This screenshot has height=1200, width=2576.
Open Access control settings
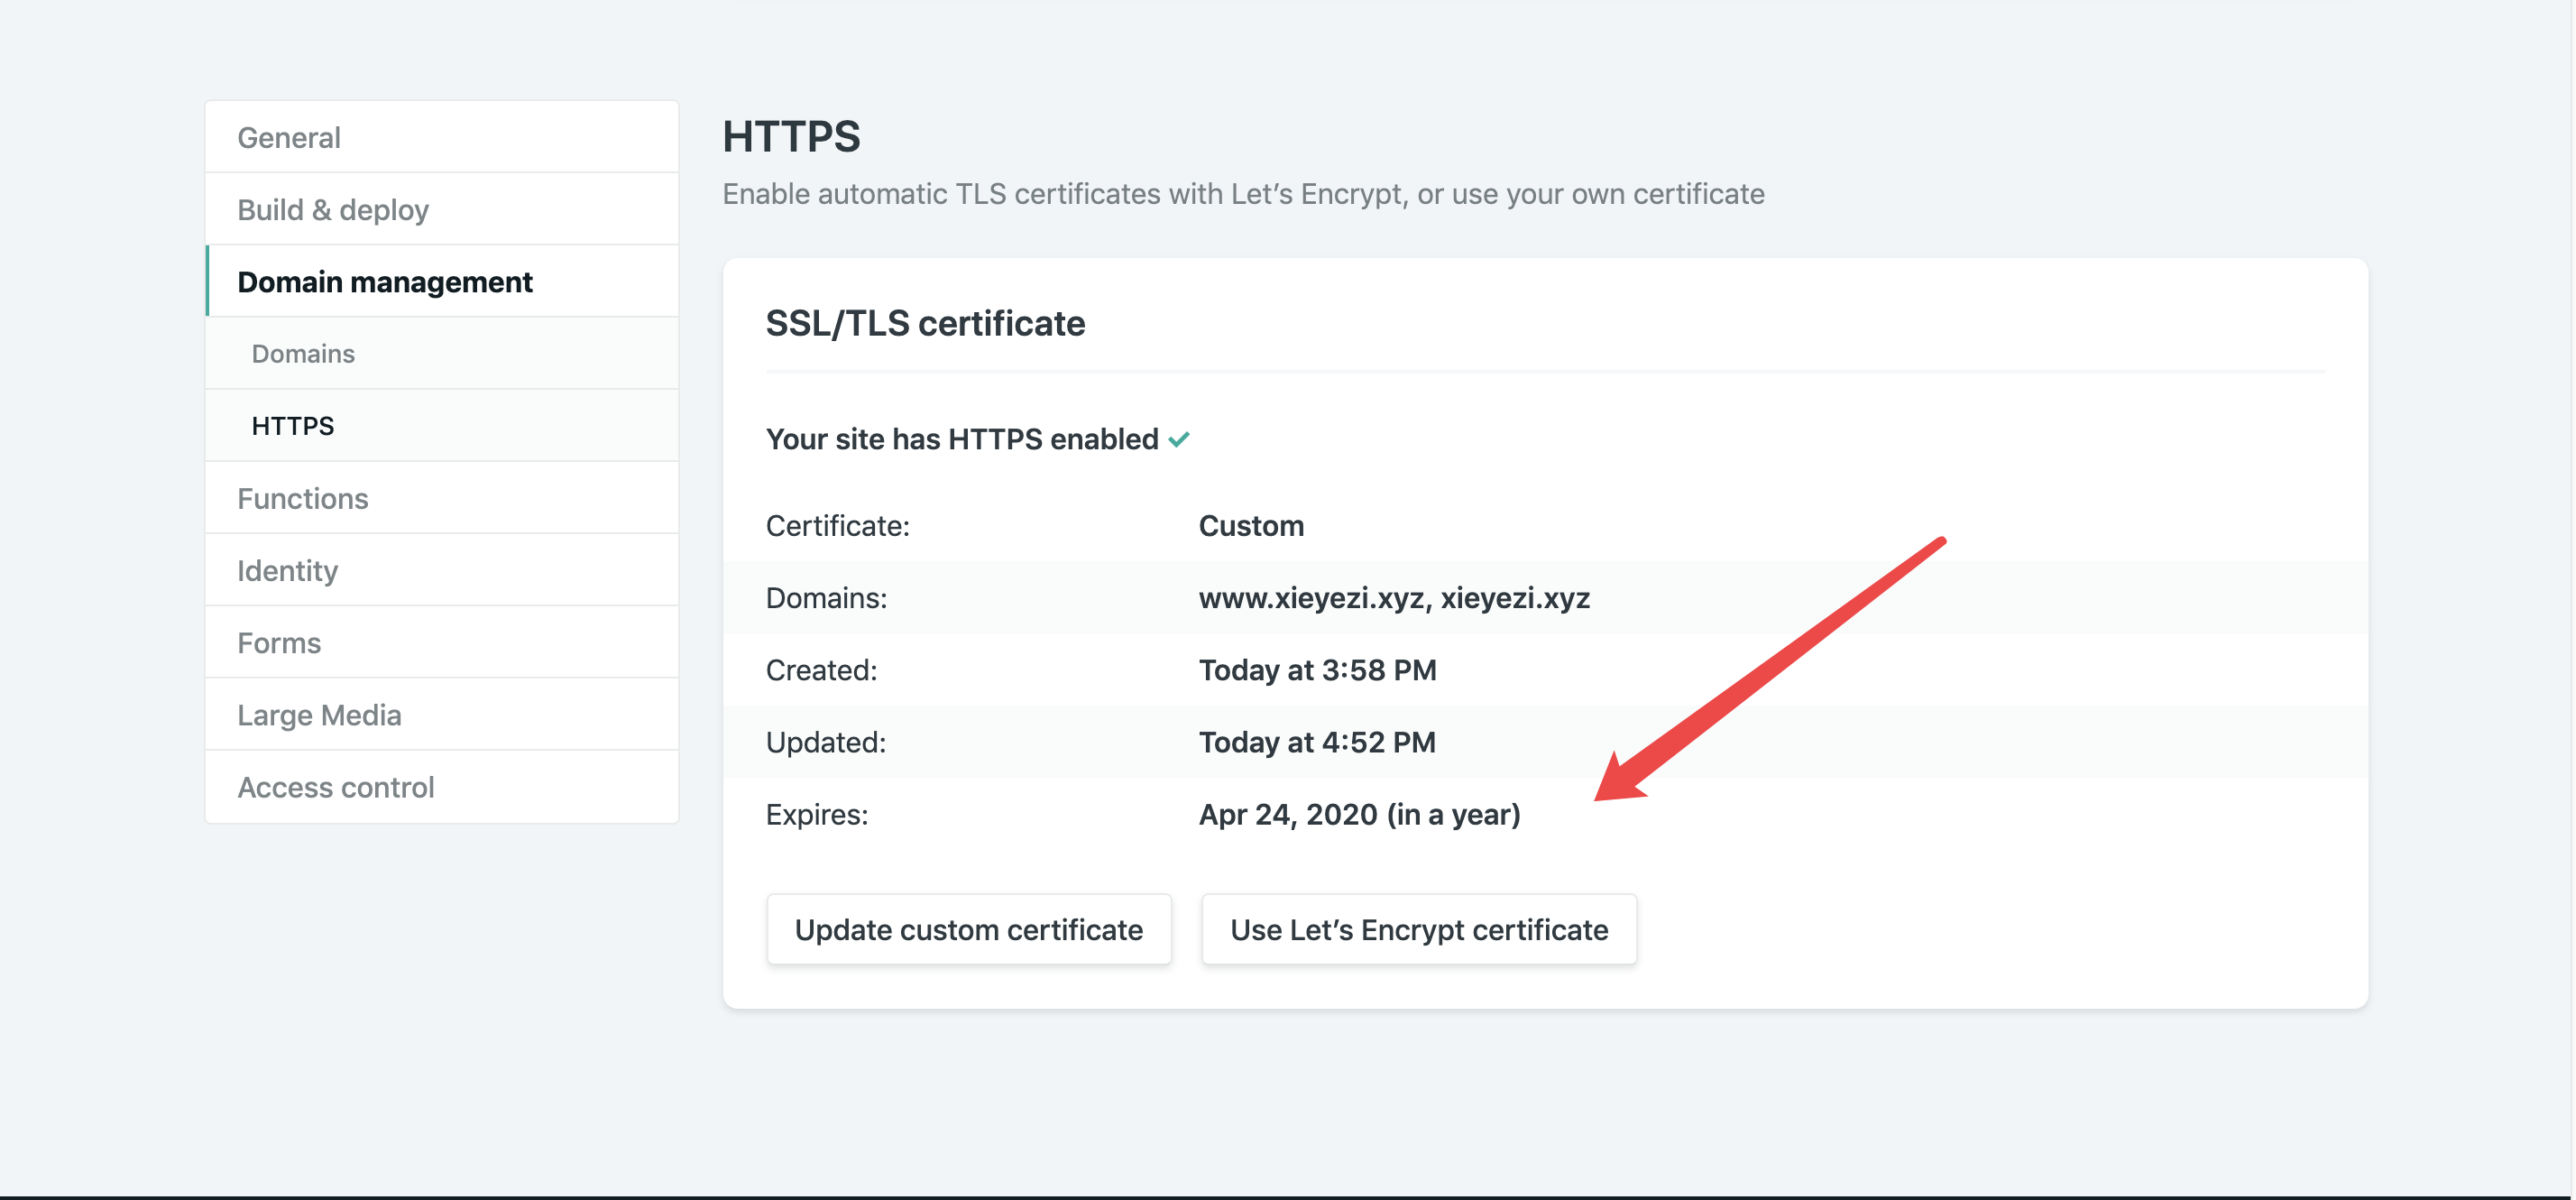point(336,787)
